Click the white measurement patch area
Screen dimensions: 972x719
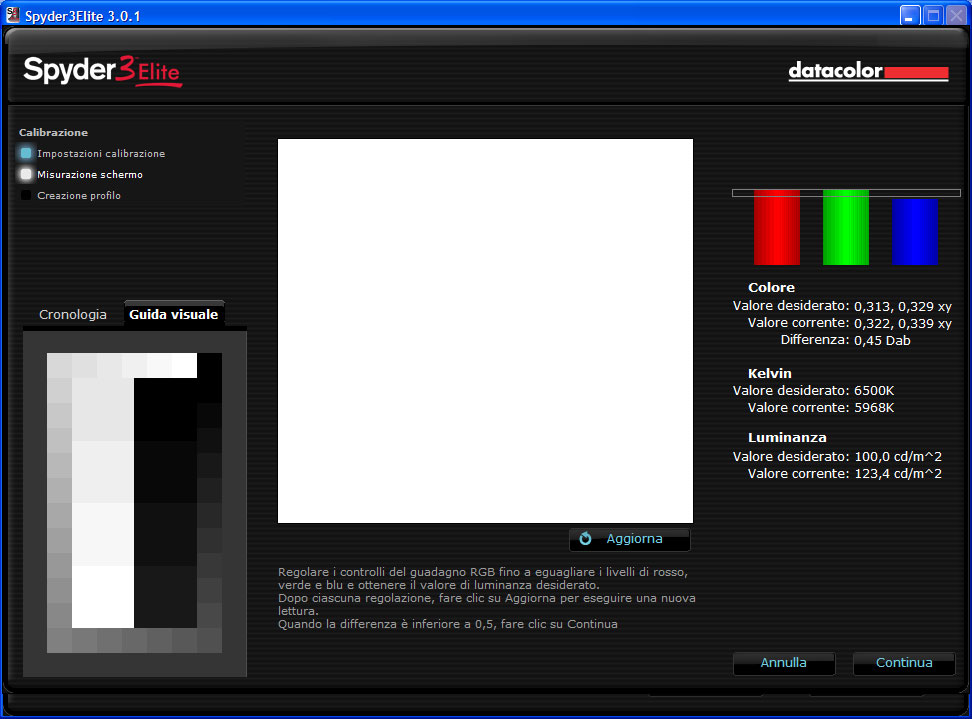click(485, 331)
